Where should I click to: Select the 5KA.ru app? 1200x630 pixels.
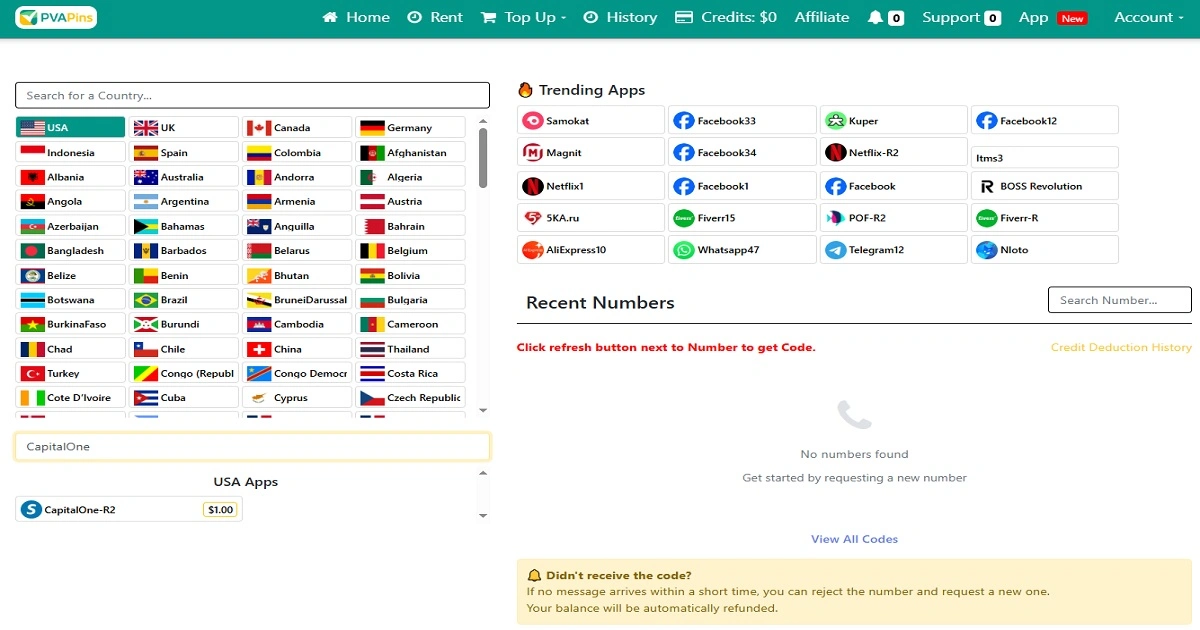(x=591, y=217)
